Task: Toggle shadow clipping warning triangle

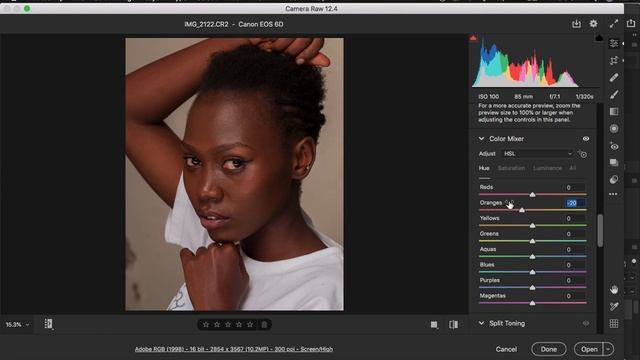Action: click(x=473, y=38)
